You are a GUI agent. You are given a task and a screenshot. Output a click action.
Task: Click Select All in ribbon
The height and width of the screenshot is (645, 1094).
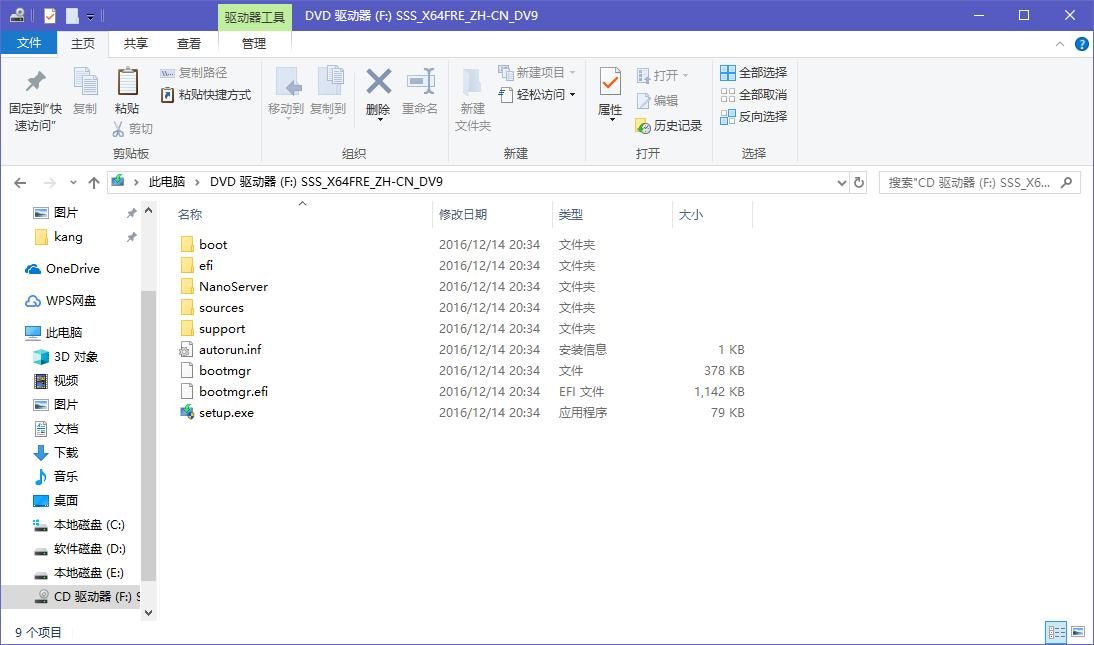click(753, 73)
